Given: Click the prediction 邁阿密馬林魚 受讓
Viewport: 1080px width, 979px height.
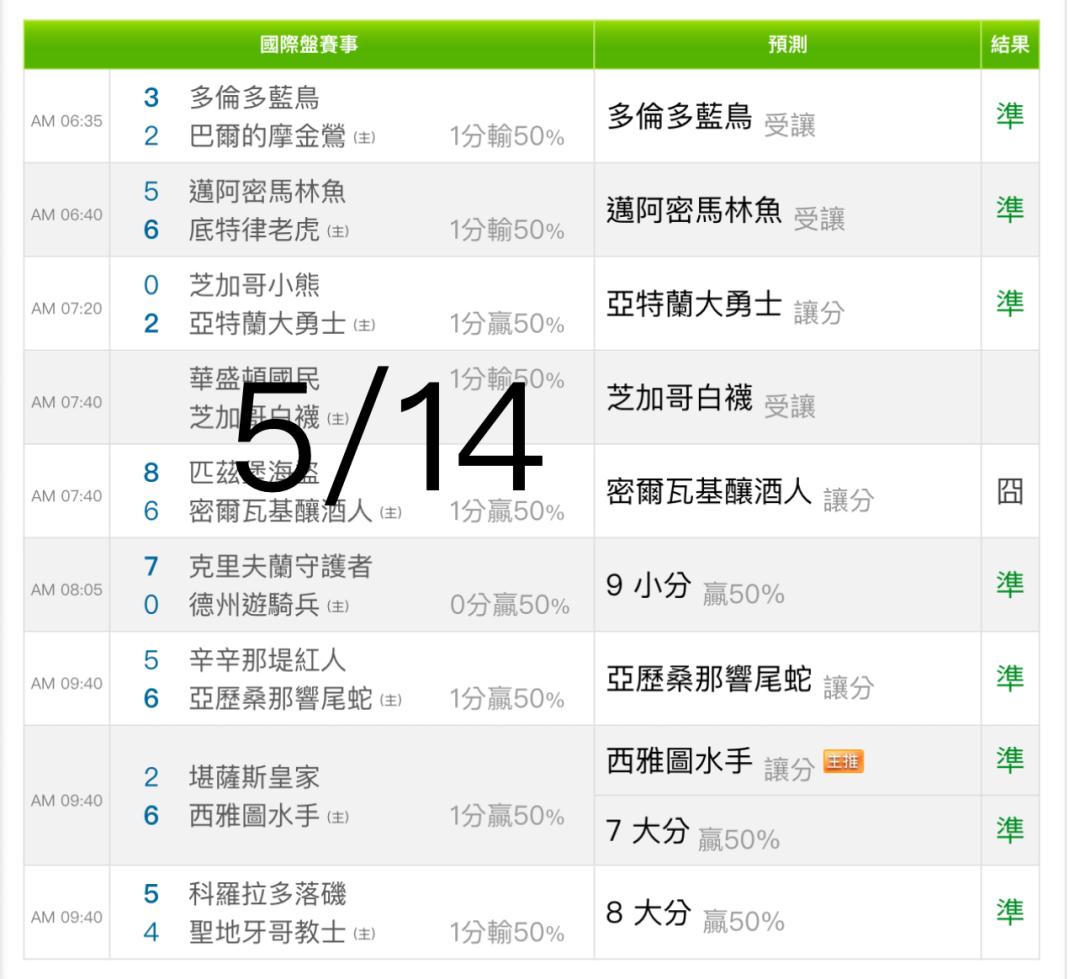Looking at the screenshot, I should click(726, 212).
